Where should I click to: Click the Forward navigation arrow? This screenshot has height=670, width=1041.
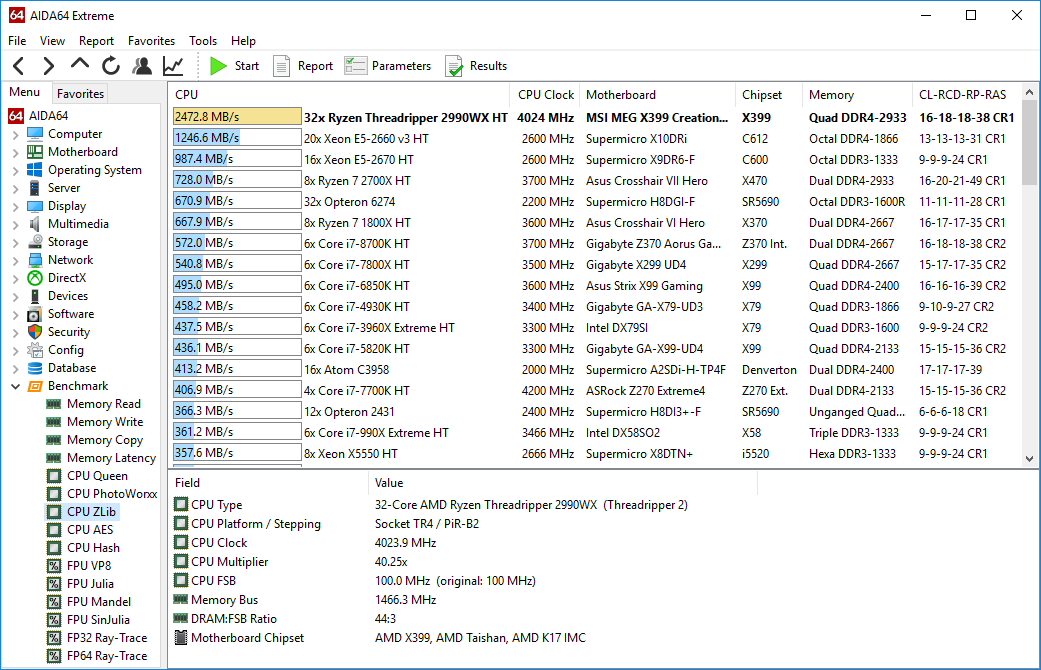click(x=48, y=66)
